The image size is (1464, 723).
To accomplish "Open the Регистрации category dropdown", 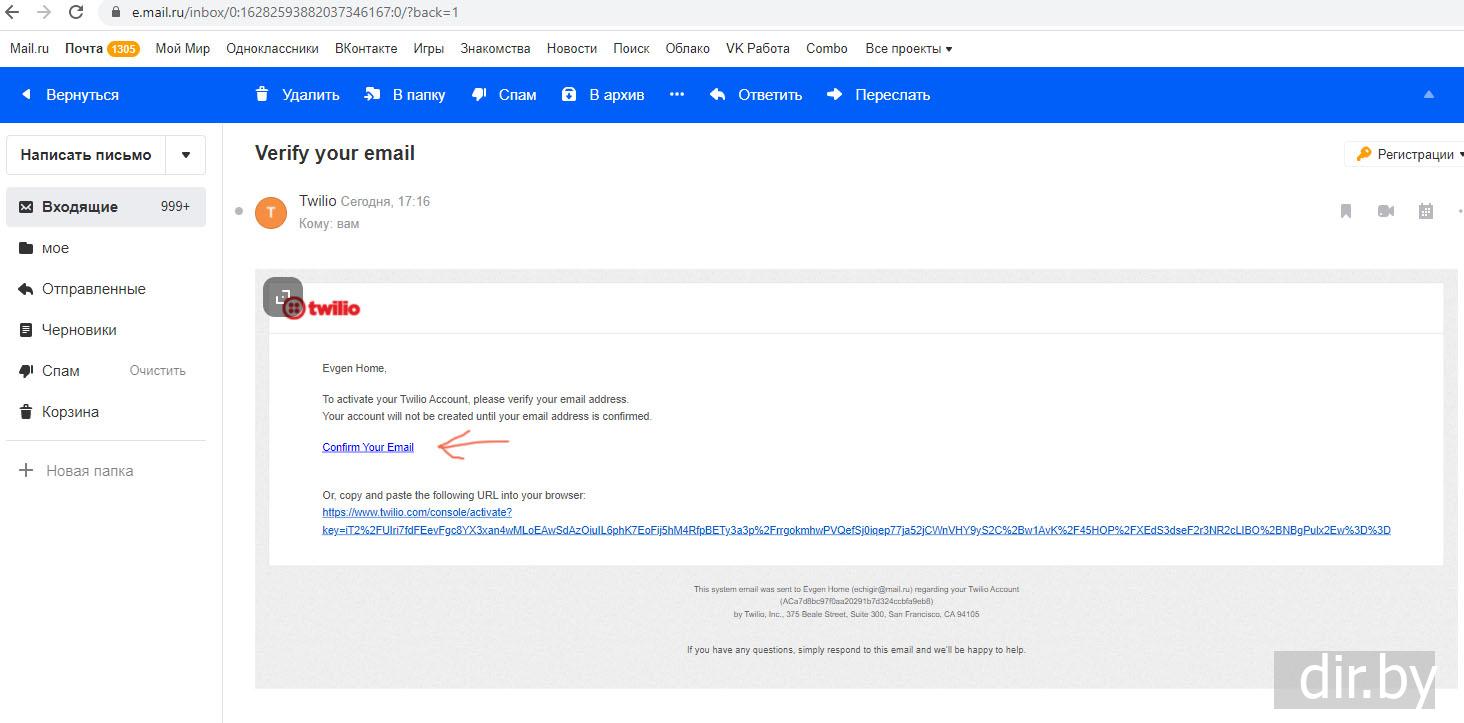I will (x=1408, y=154).
